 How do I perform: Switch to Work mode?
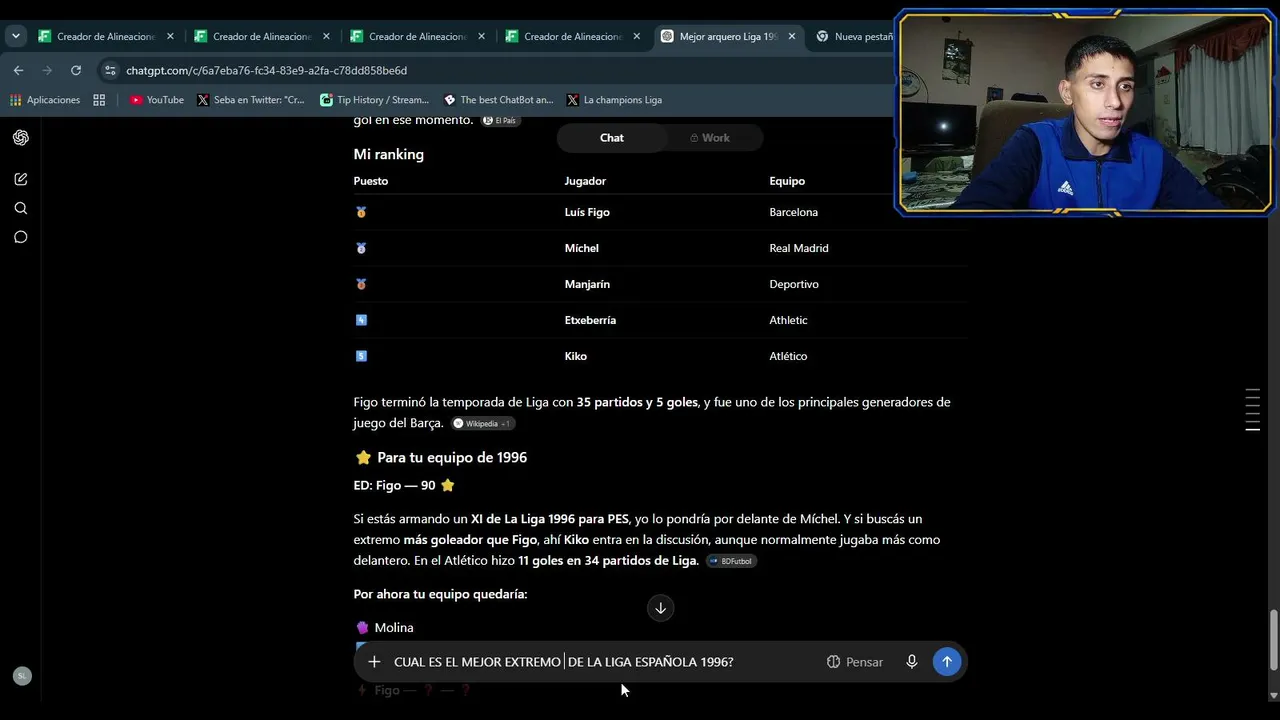pyautogui.click(x=710, y=138)
